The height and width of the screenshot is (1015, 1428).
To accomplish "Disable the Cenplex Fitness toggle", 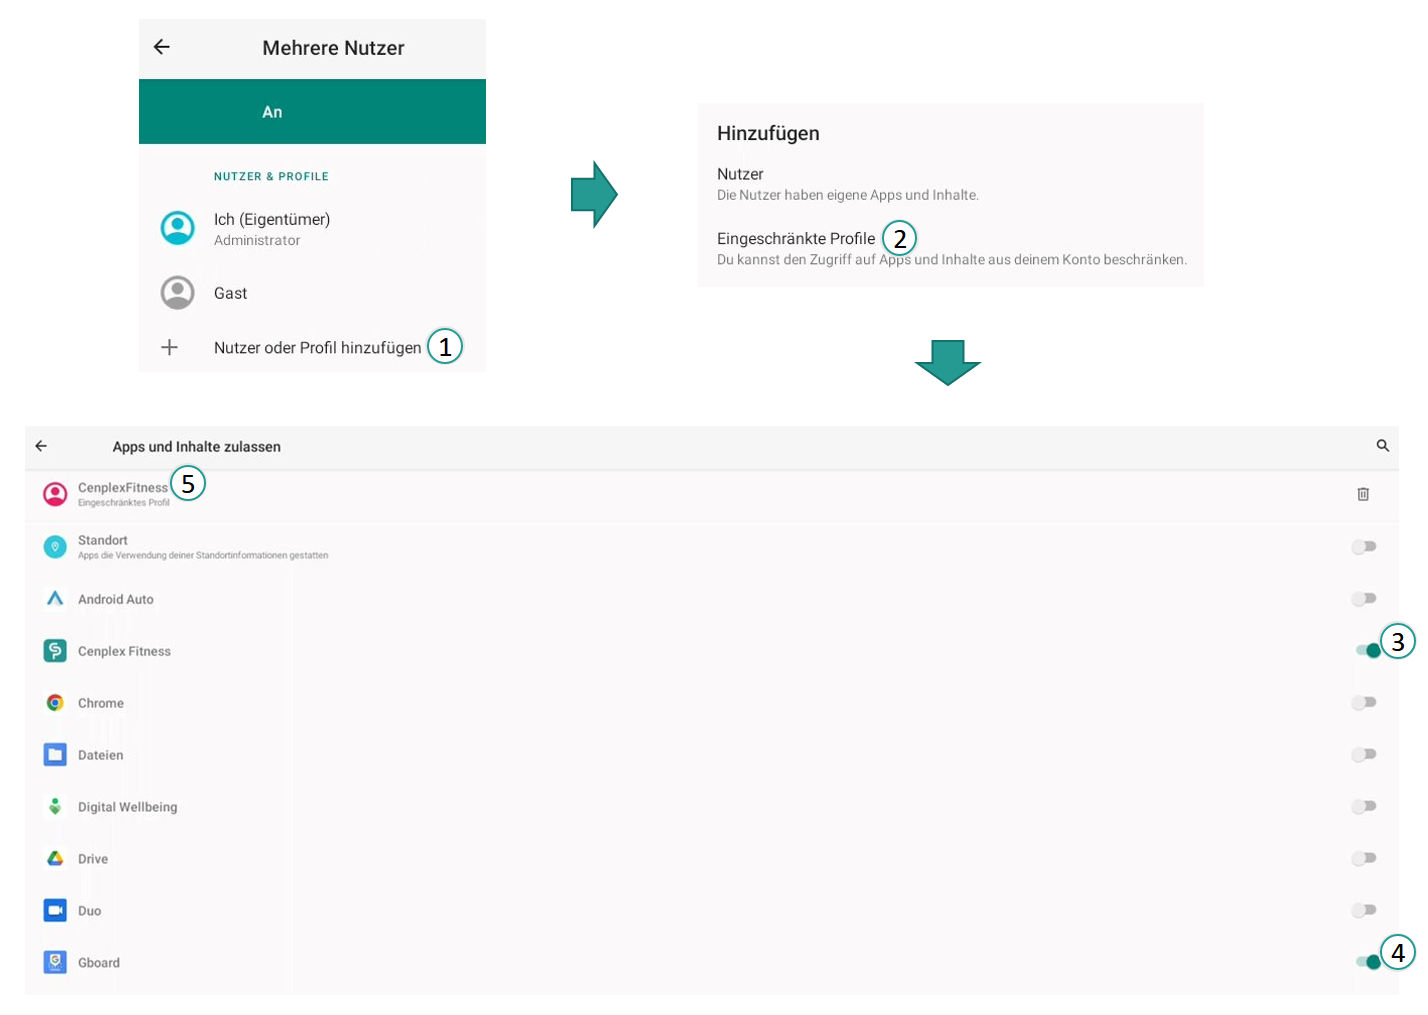I will 1368,651.
